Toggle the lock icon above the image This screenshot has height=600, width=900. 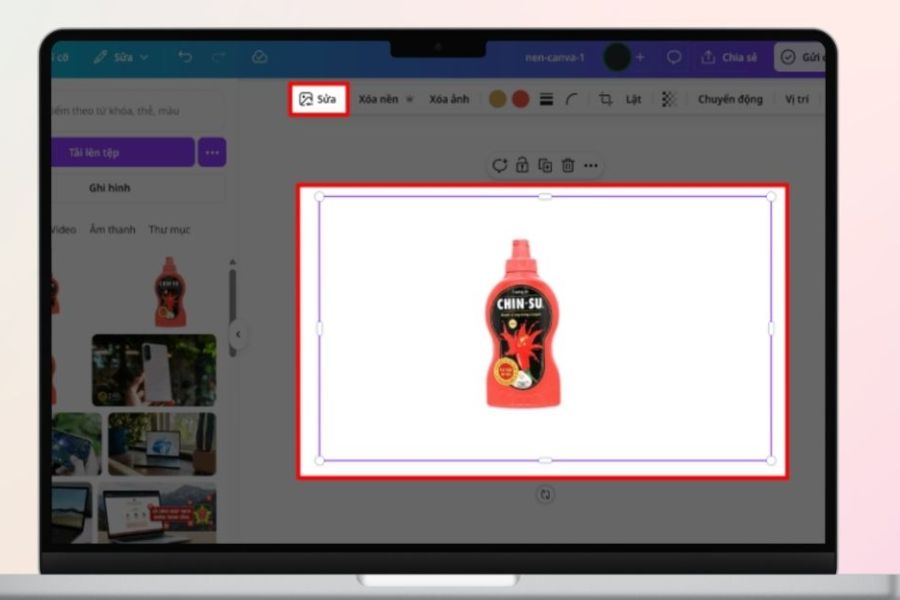point(522,165)
